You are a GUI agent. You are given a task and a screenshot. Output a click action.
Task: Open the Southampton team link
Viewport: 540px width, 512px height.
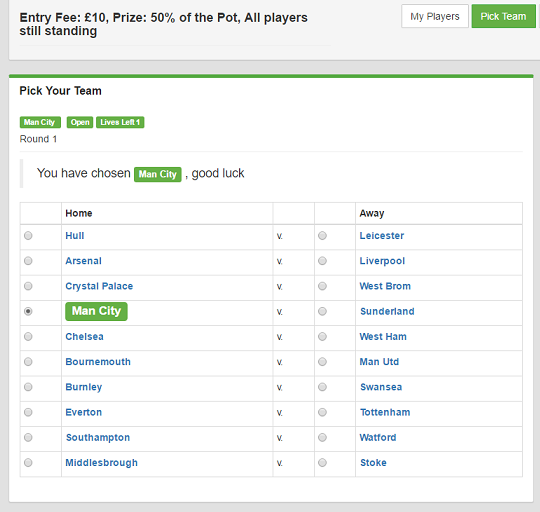98,438
